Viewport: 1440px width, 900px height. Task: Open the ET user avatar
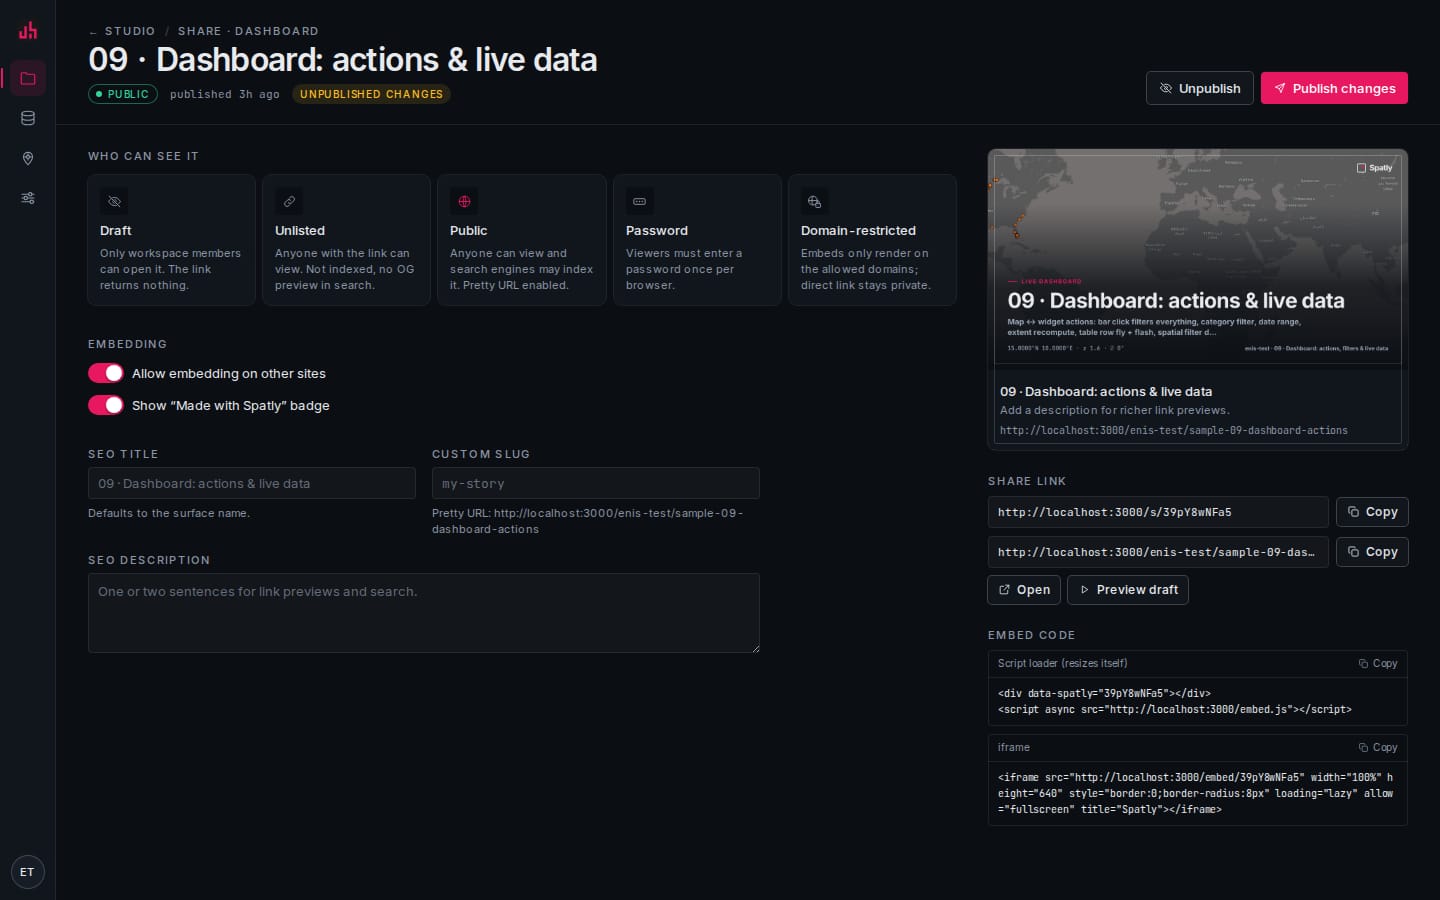pos(27,872)
